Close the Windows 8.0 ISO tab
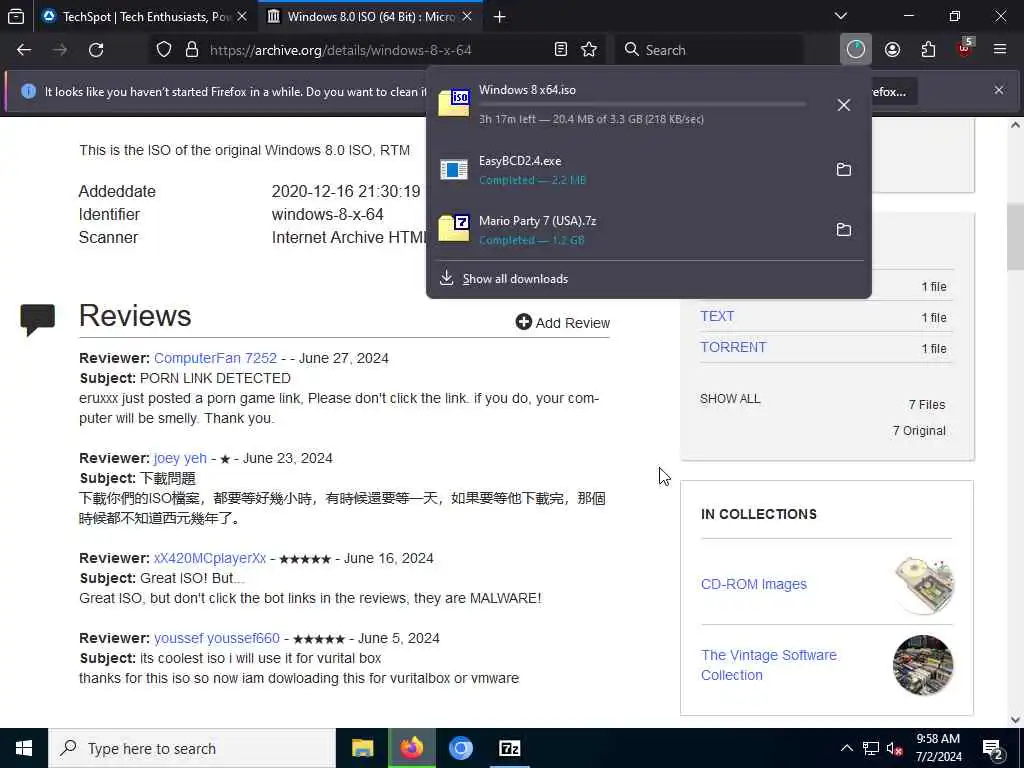Viewport: 1024px width, 768px height. click(x=467, y=16)
